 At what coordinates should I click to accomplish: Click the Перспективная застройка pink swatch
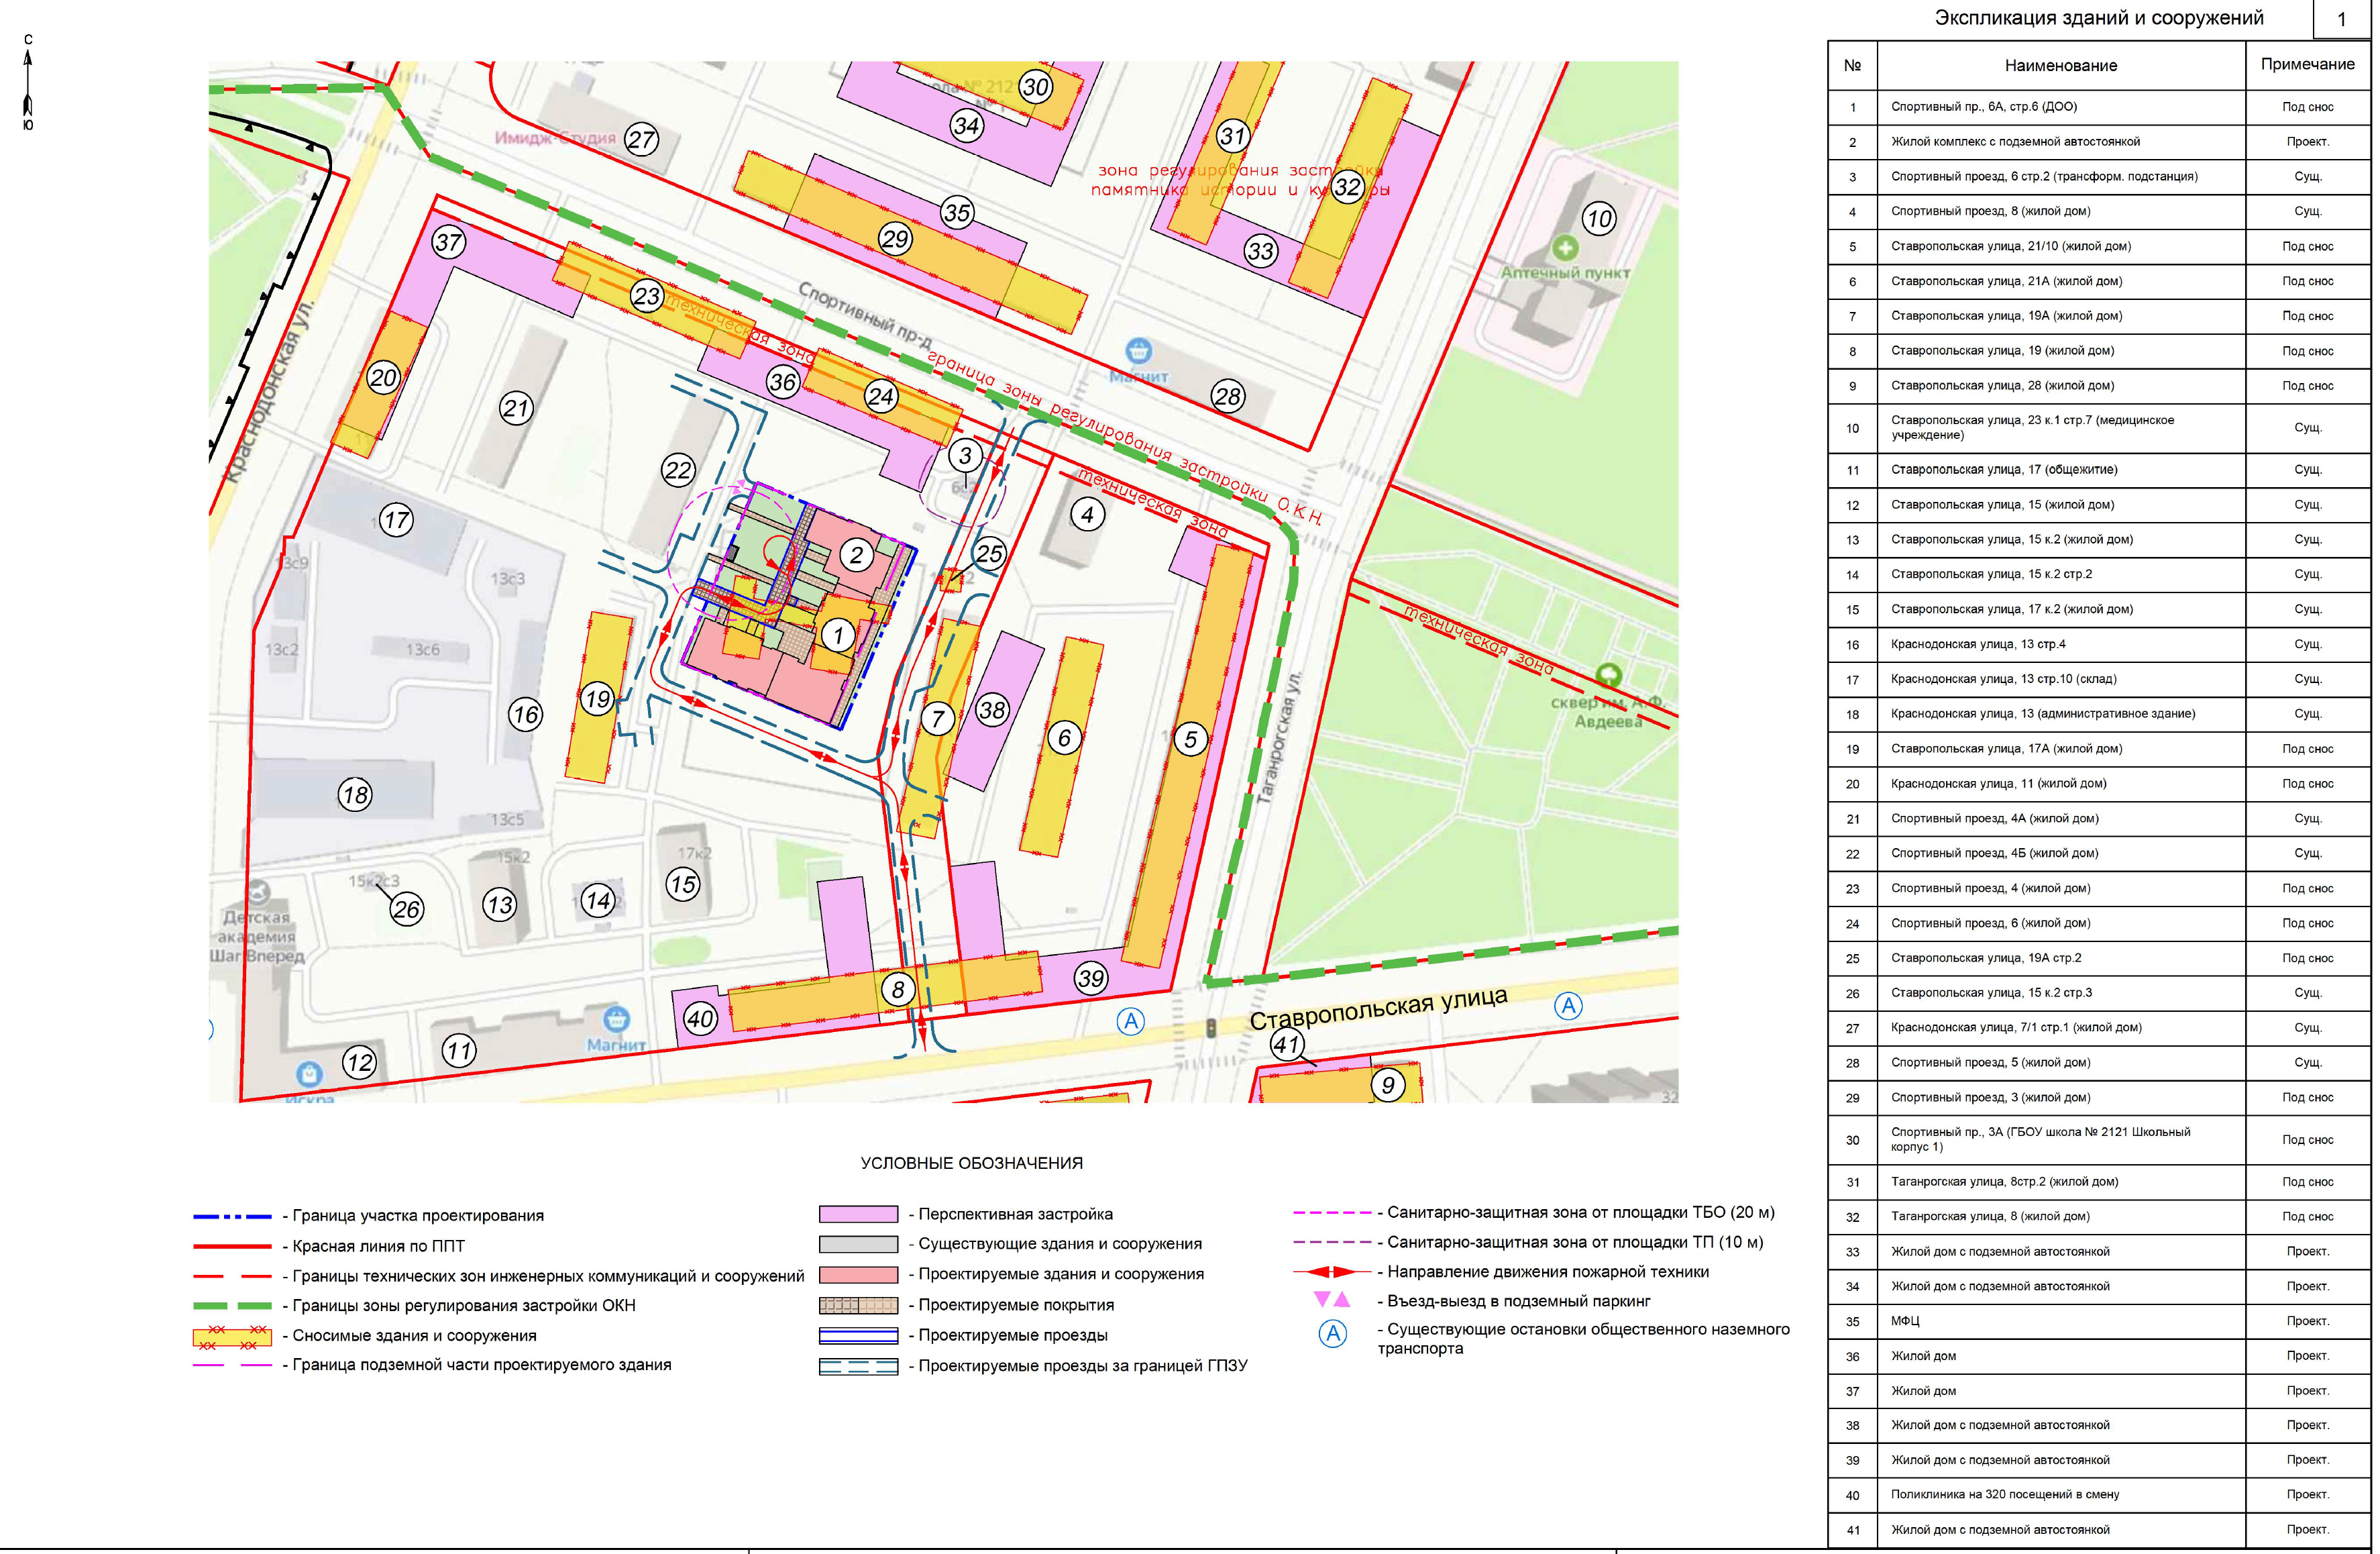858,1214
